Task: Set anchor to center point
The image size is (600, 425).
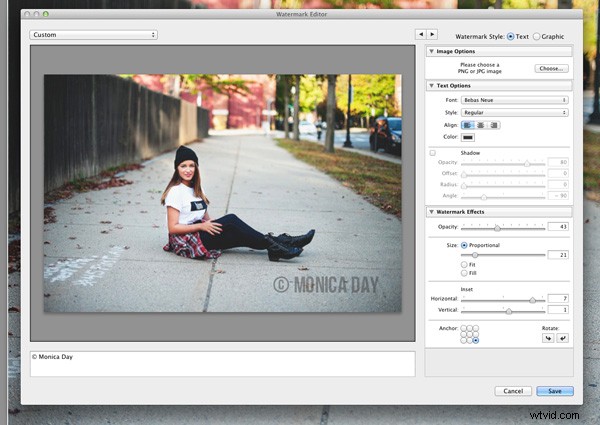Action: click(470, 334)
